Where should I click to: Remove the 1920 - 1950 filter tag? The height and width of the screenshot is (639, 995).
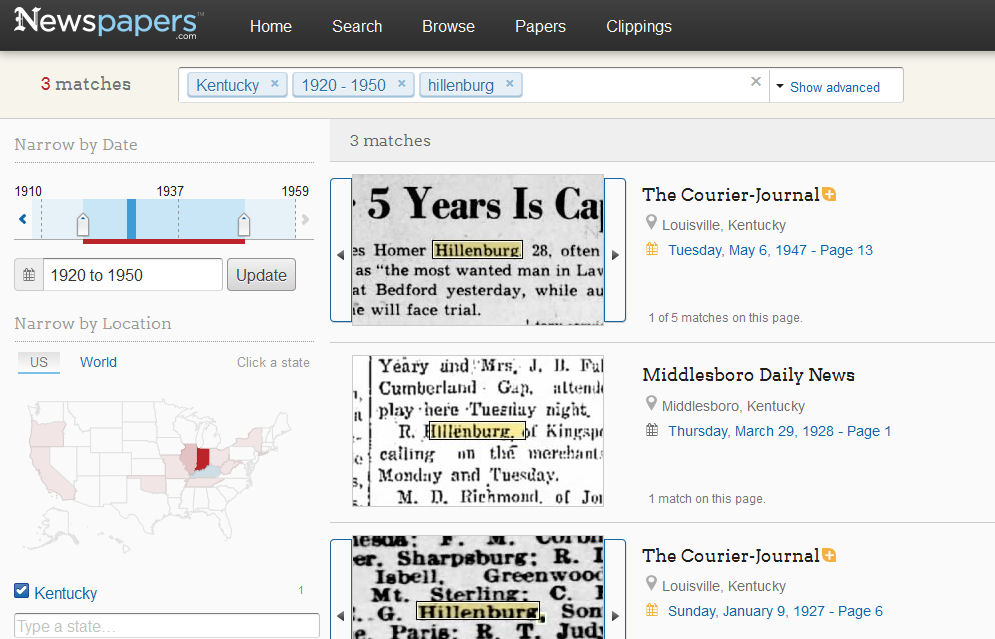click(x=402, y=83)
